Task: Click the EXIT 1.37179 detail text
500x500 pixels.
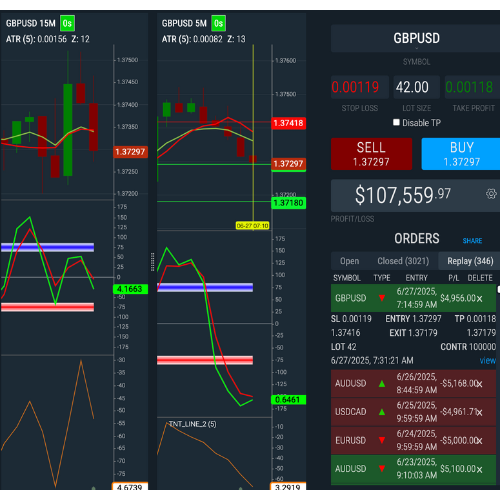Action: (x=413, y=333)
